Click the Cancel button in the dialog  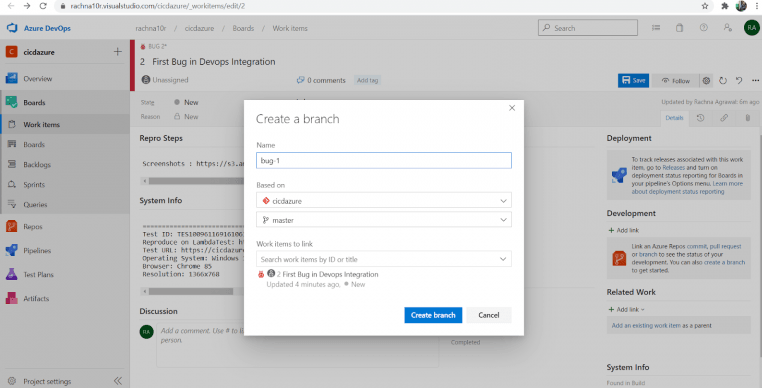point(488,315)
